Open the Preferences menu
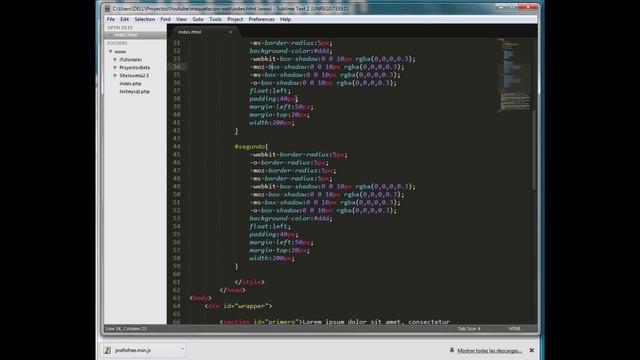The height and width of the screenshot is (360, 640). pos(262,19)
